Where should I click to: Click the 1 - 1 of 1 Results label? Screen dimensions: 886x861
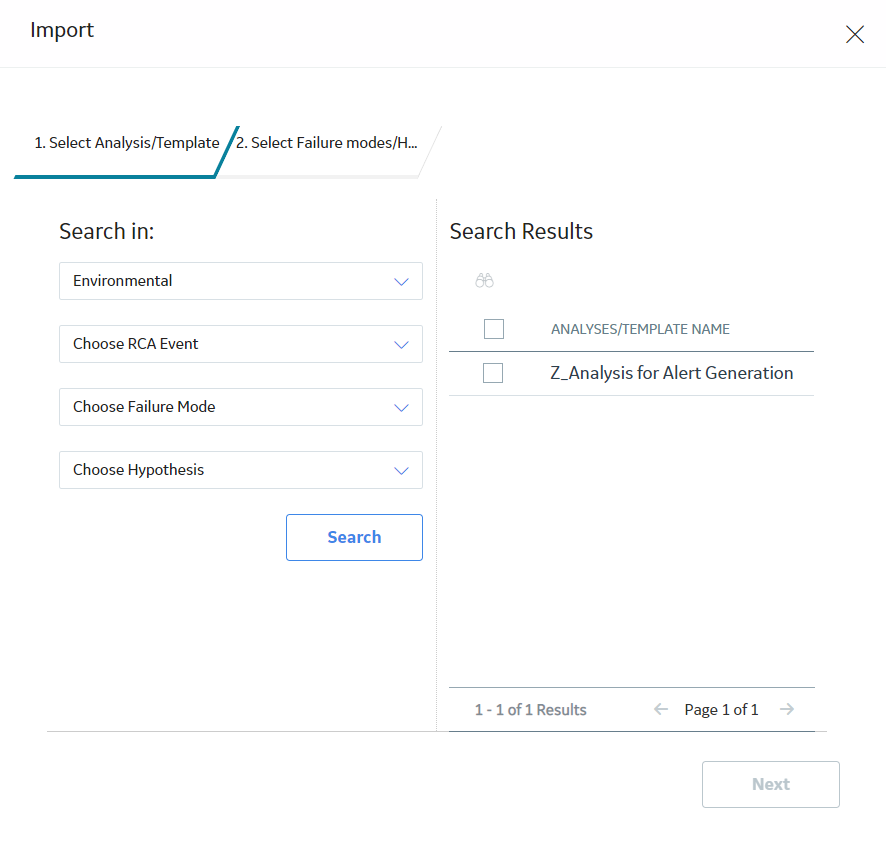click(531, 710)
